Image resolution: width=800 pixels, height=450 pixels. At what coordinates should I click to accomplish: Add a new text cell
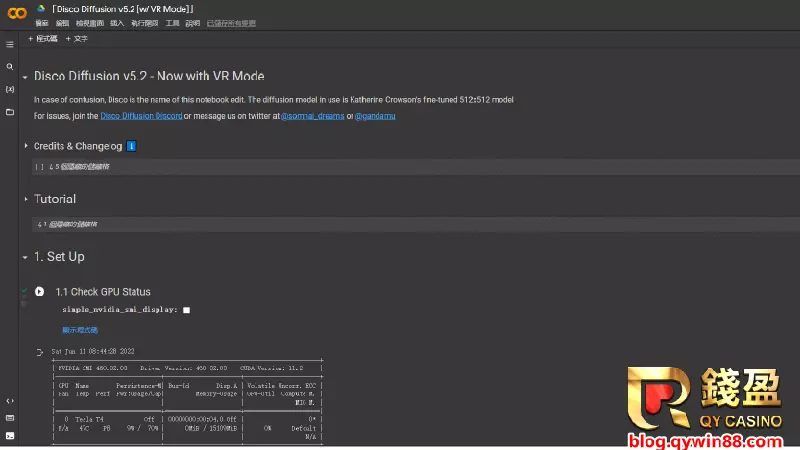[77, 39]
